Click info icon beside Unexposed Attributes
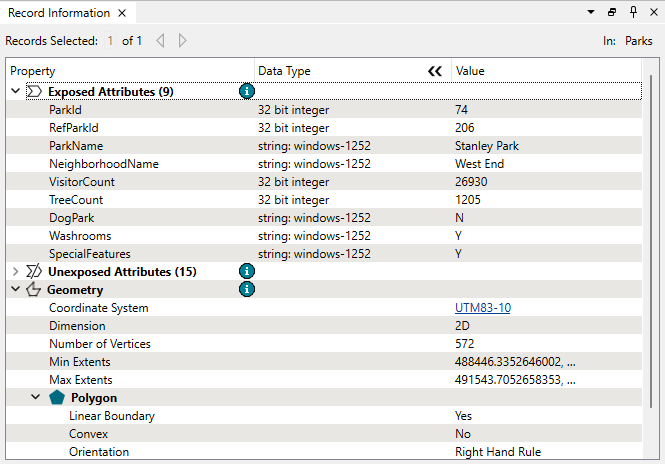 [247, 271]
